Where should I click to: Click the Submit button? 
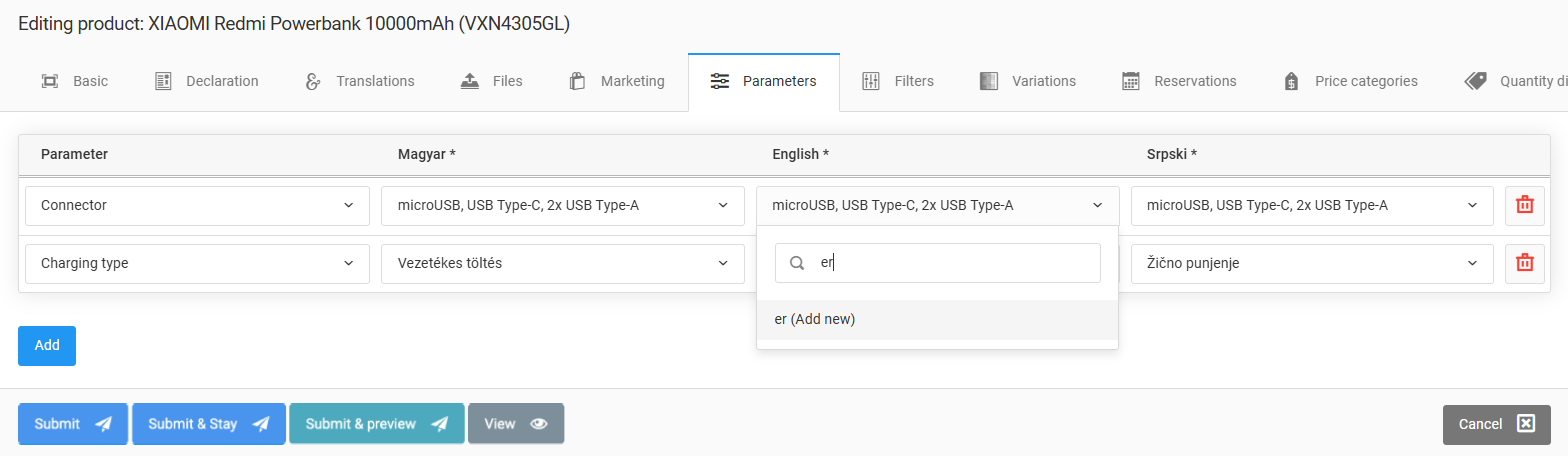(73, 424)
